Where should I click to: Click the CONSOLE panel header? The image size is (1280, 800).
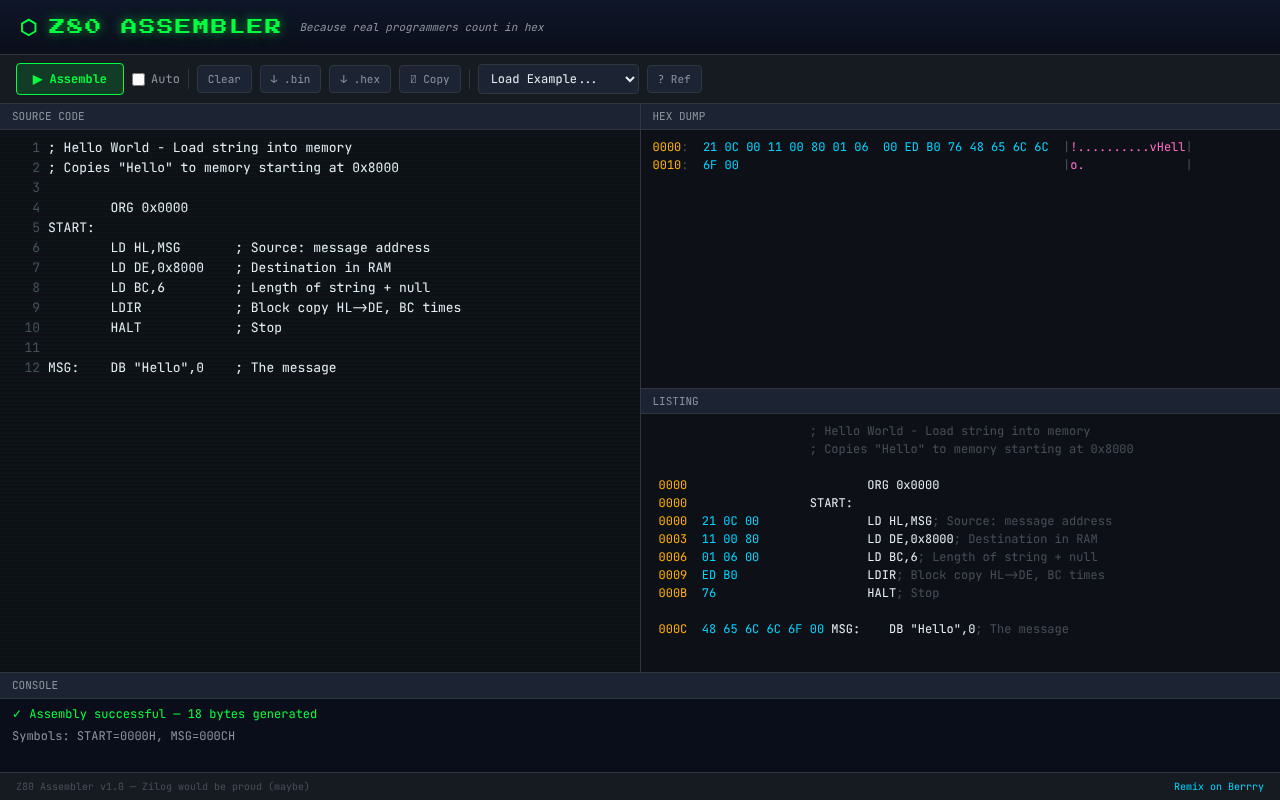coord(640,686)
